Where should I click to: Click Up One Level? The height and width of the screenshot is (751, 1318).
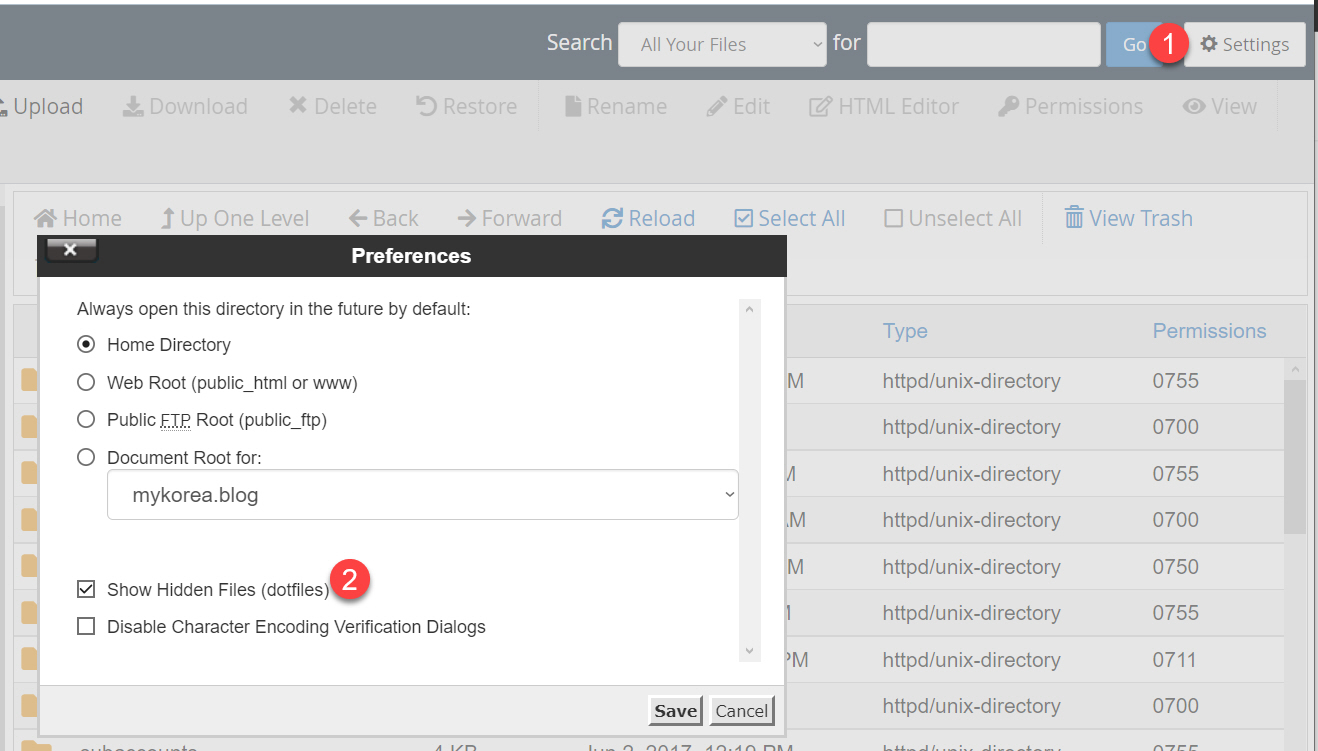coord(235,218)
